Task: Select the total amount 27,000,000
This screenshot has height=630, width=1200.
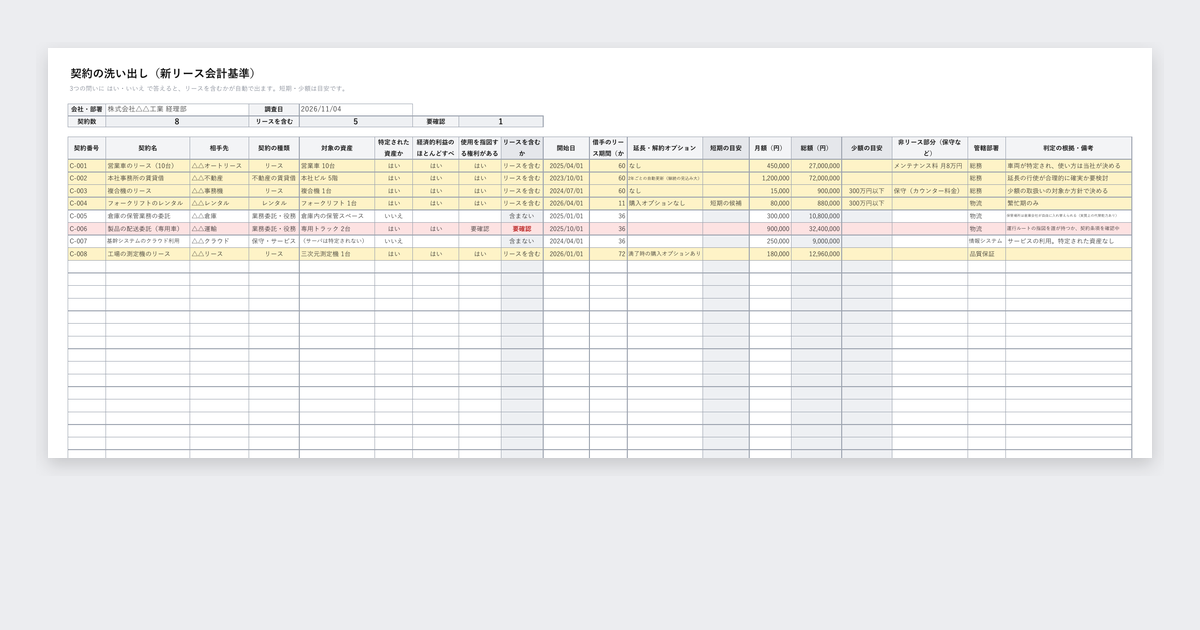Action: [x=816, y=166]
